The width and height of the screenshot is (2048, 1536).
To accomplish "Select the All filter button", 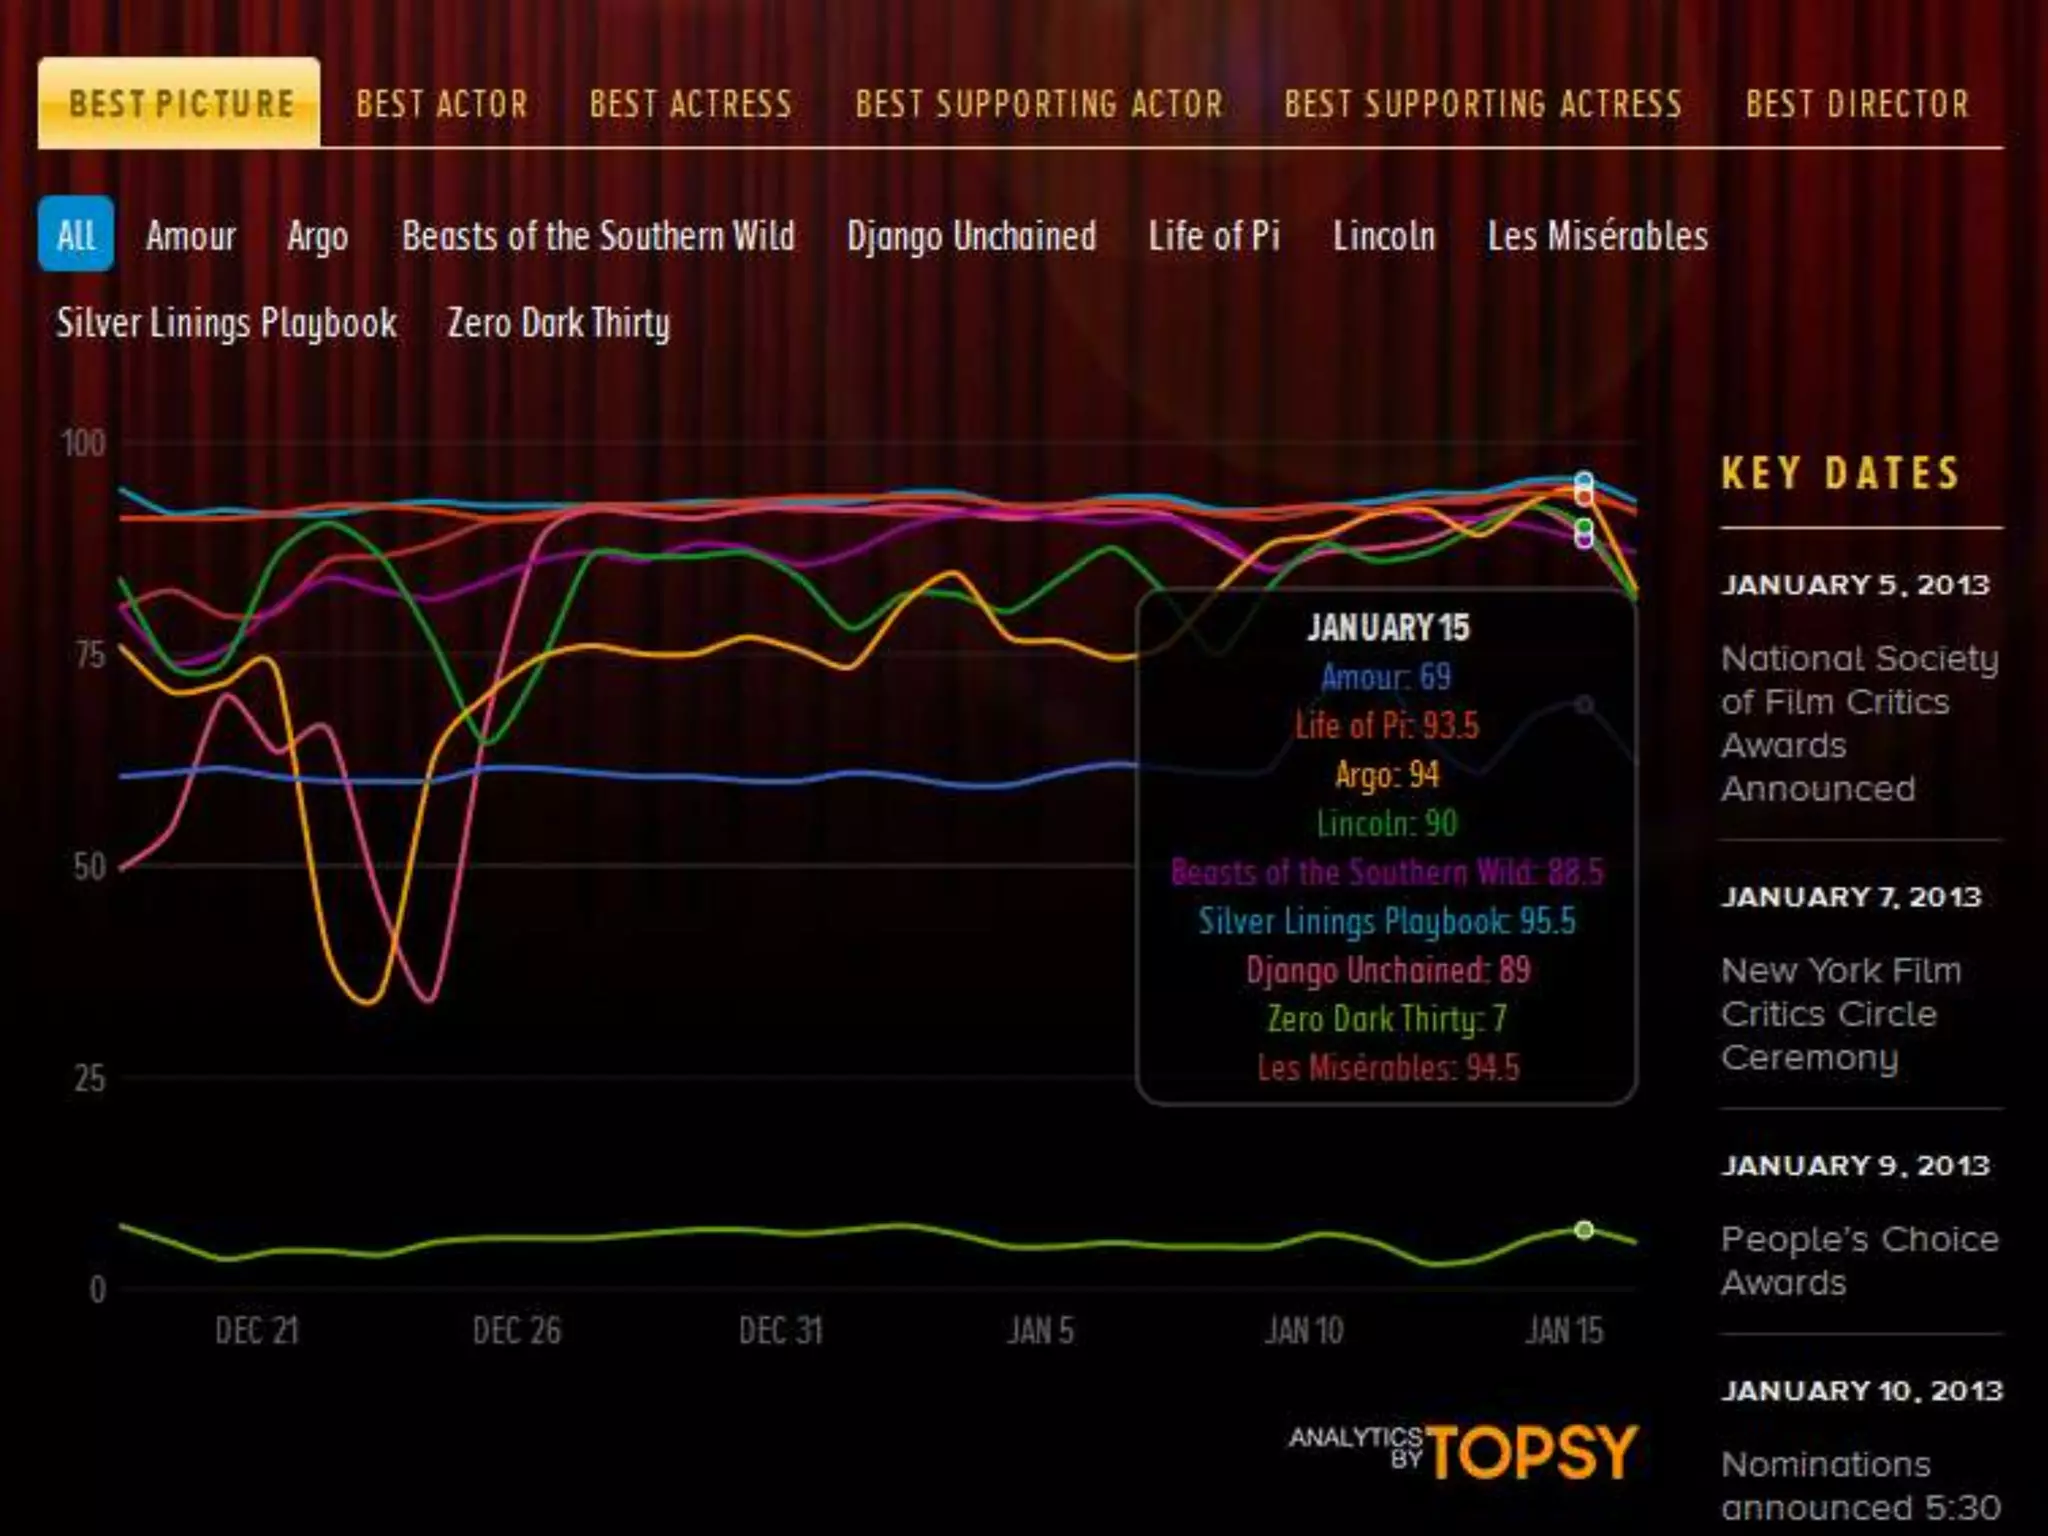I will click(76, 236).
